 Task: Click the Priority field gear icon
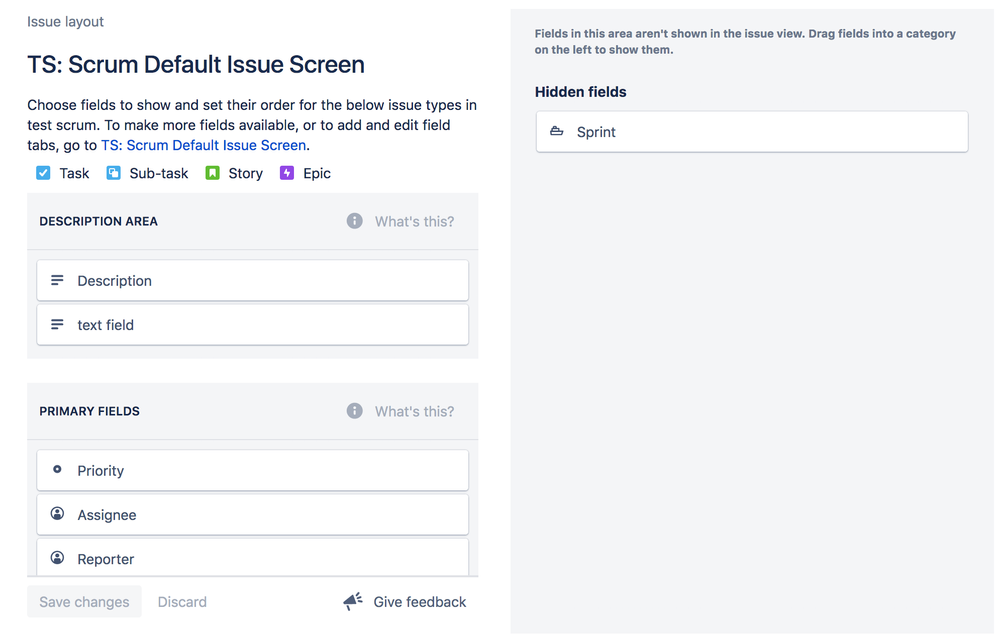pyautogui.click(x=58, y=470)
